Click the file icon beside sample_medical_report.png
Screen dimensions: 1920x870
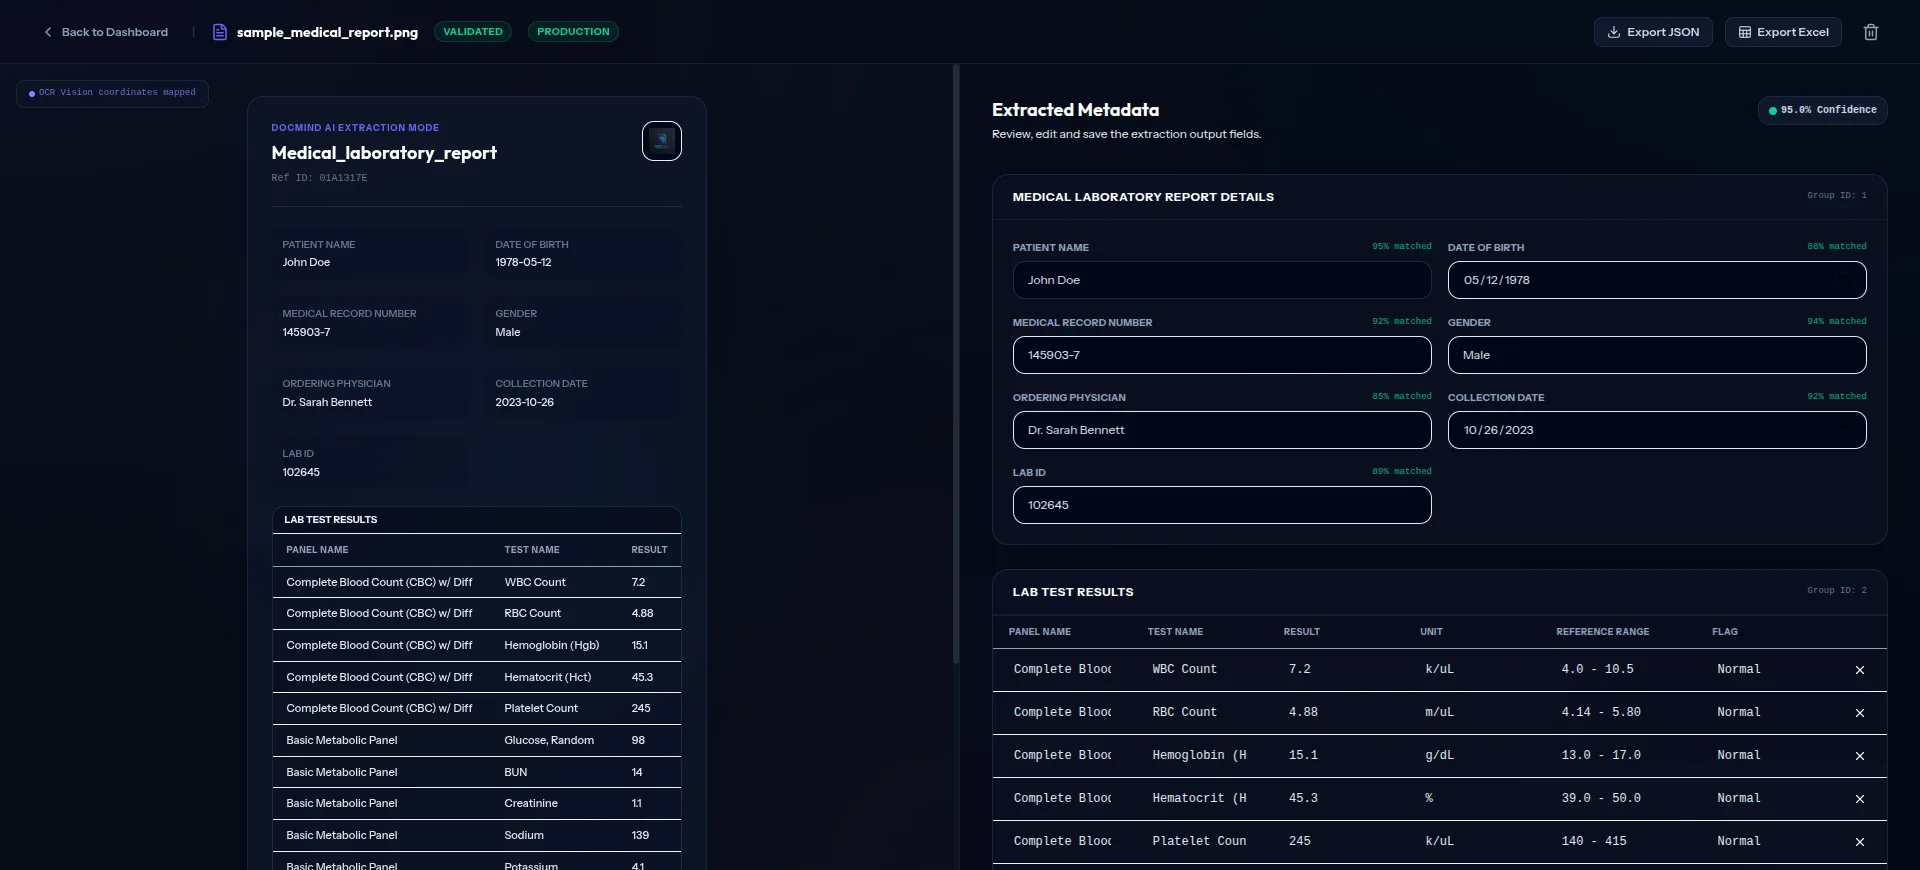click(220, 32)
